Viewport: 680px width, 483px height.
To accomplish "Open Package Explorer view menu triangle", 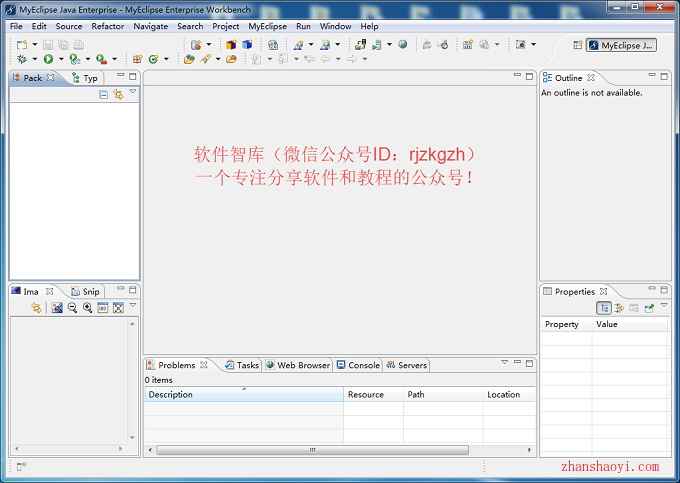I will pos(133,92).
